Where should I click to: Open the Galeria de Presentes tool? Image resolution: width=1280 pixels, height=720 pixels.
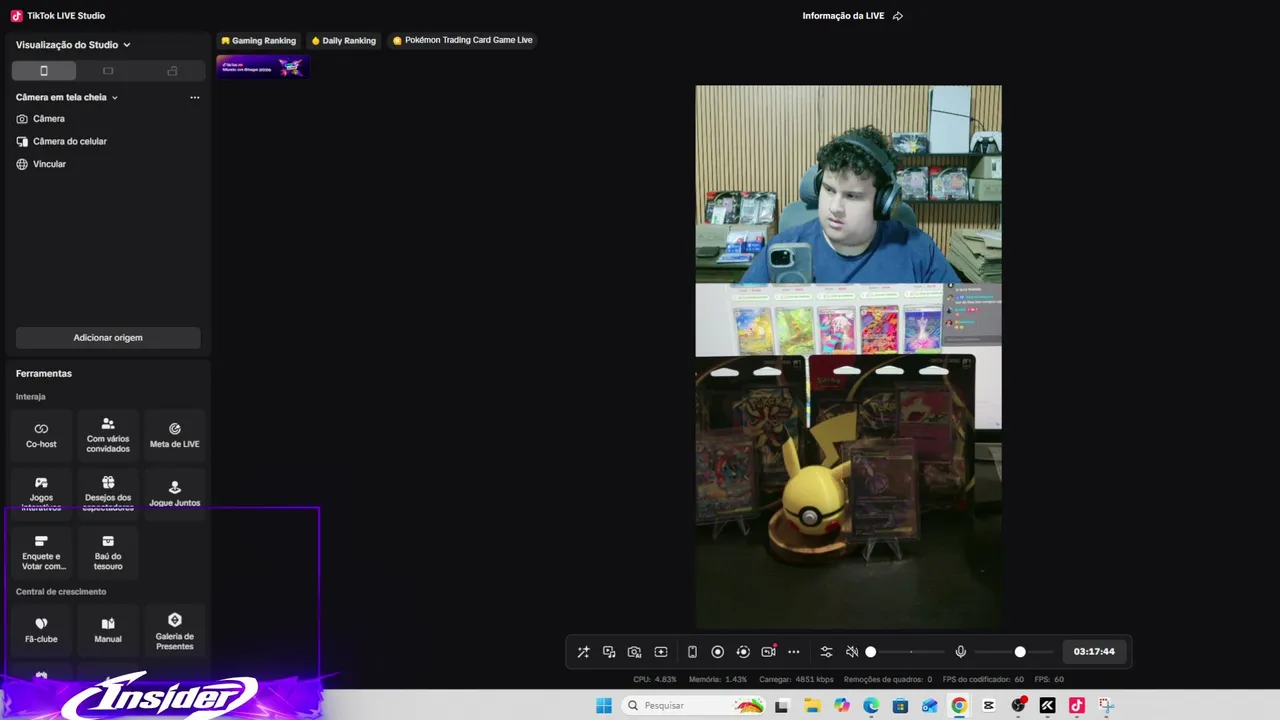(175, 630)
